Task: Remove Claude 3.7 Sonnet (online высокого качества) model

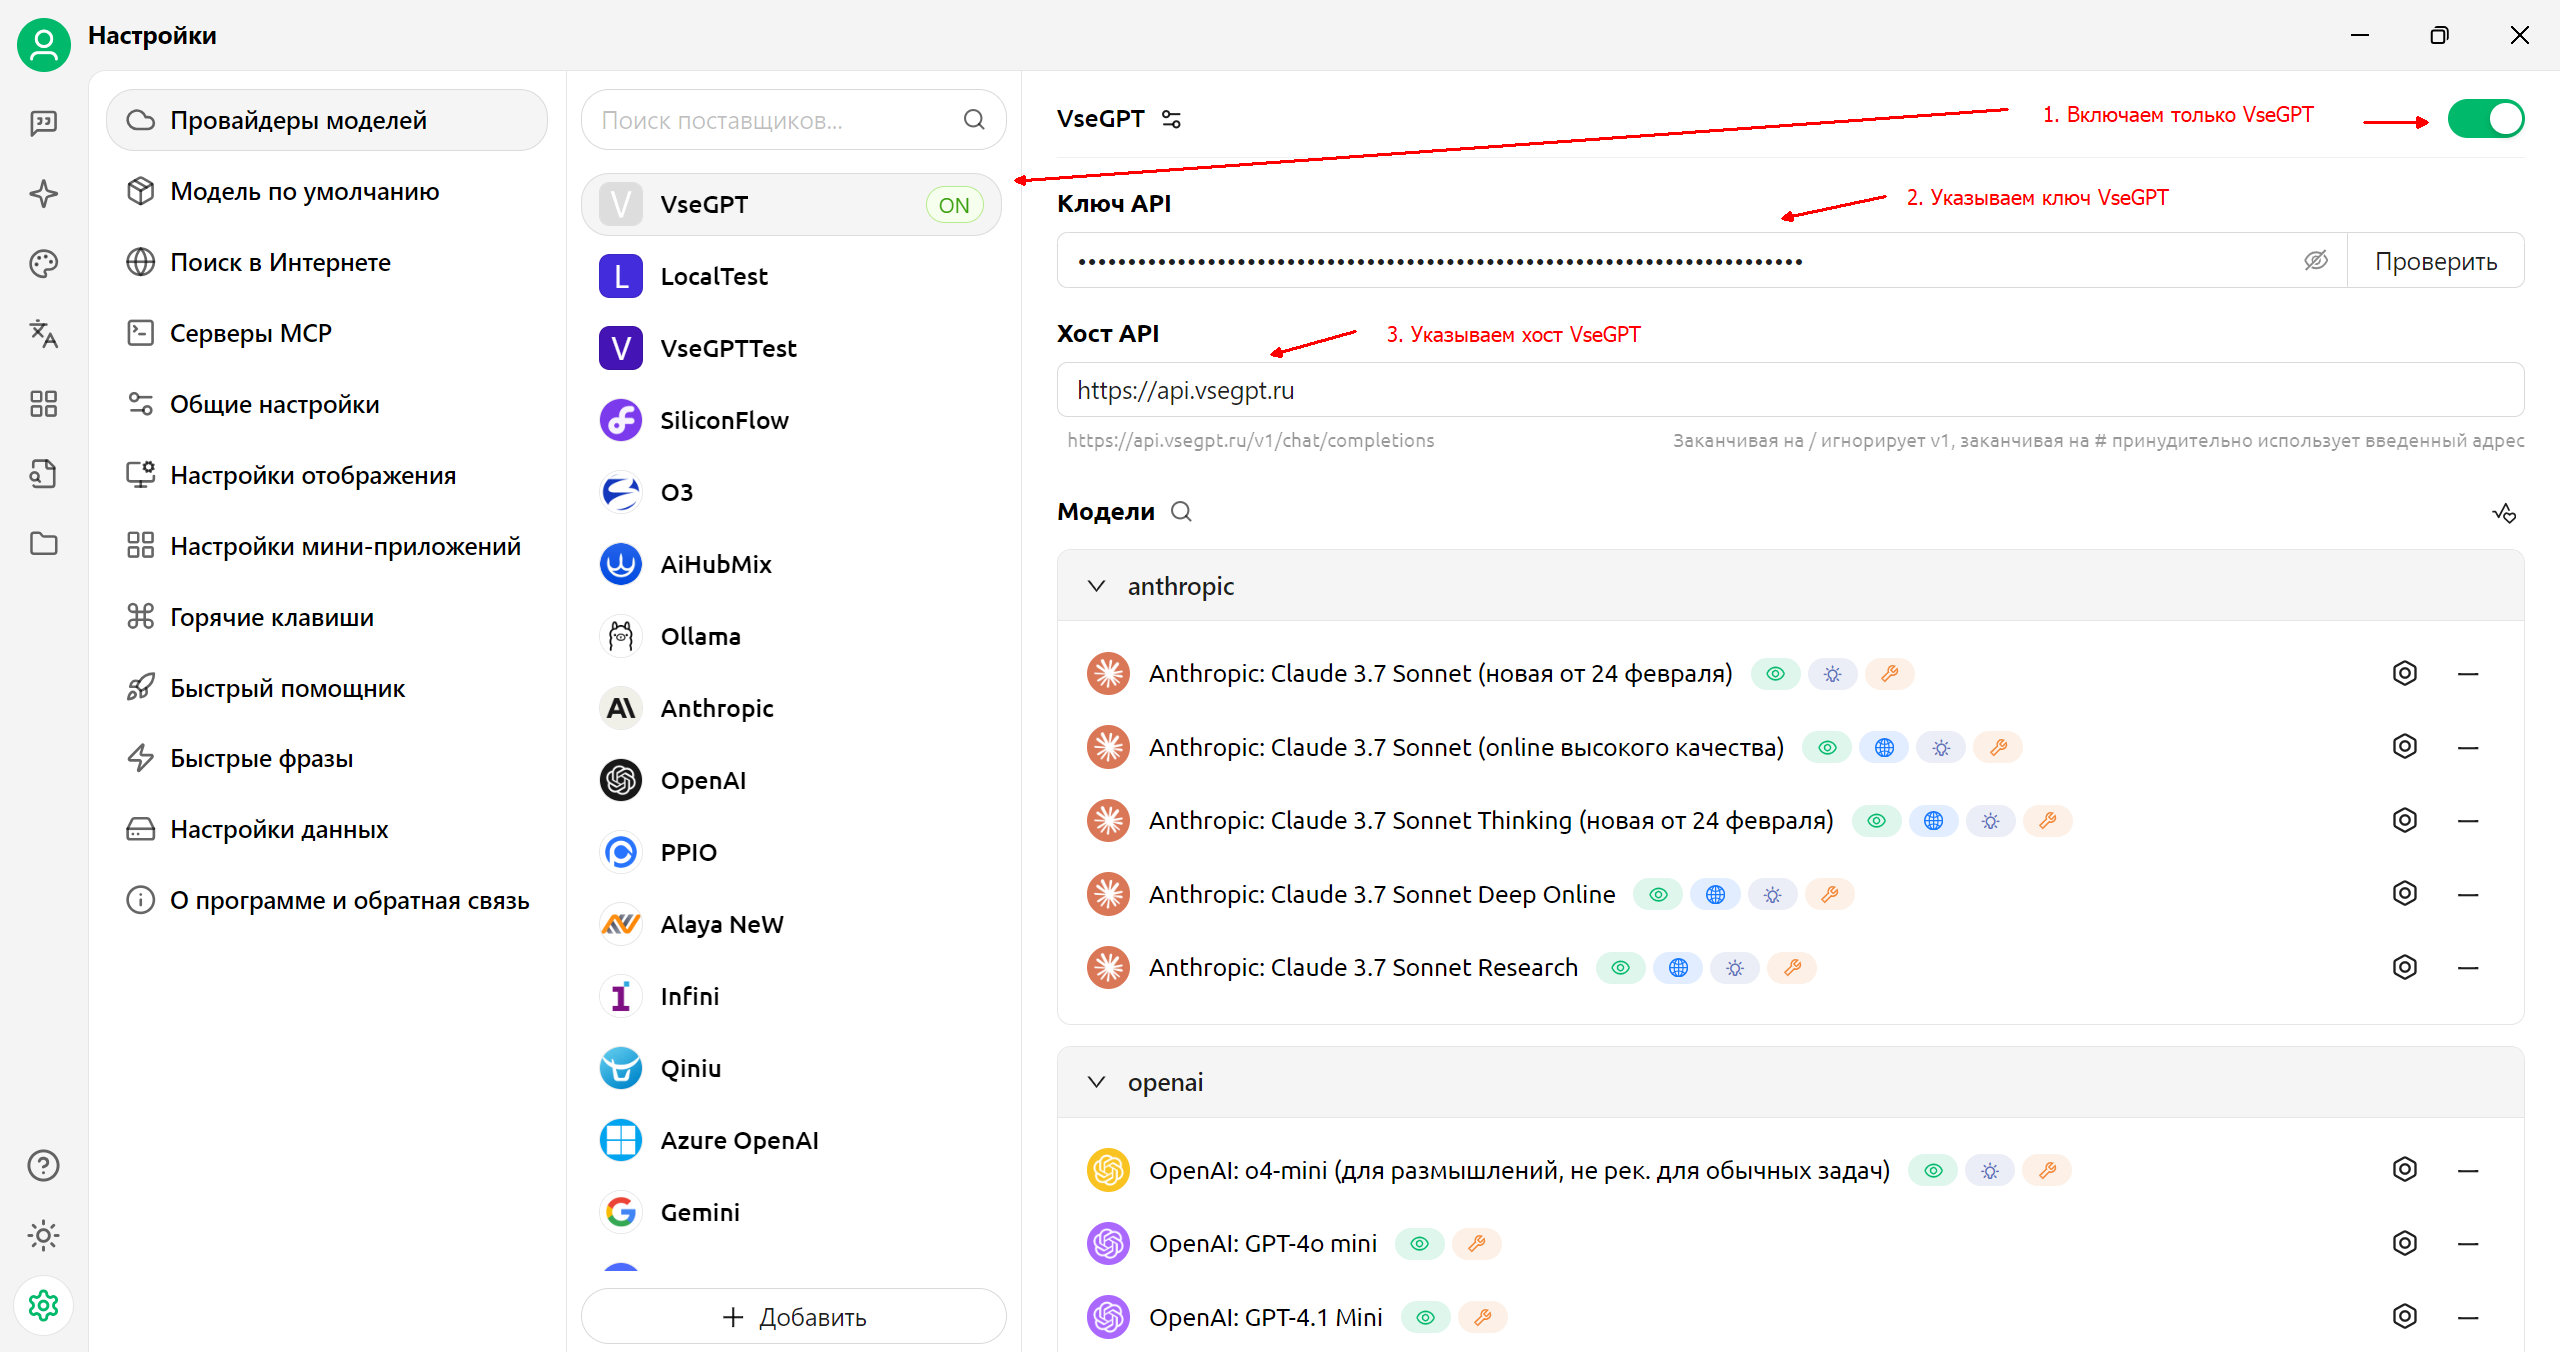Action: click(x=2468, y=747)
